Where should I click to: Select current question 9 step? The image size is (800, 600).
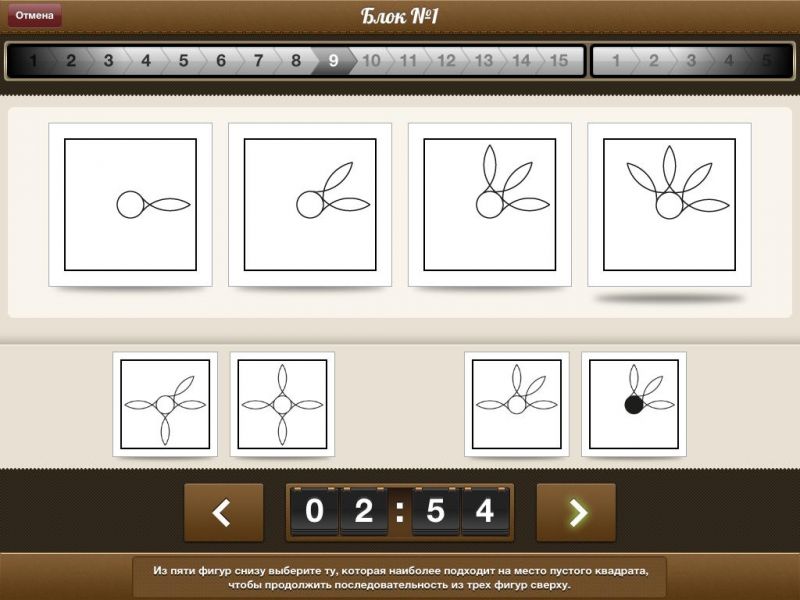[x=333, y=61]
